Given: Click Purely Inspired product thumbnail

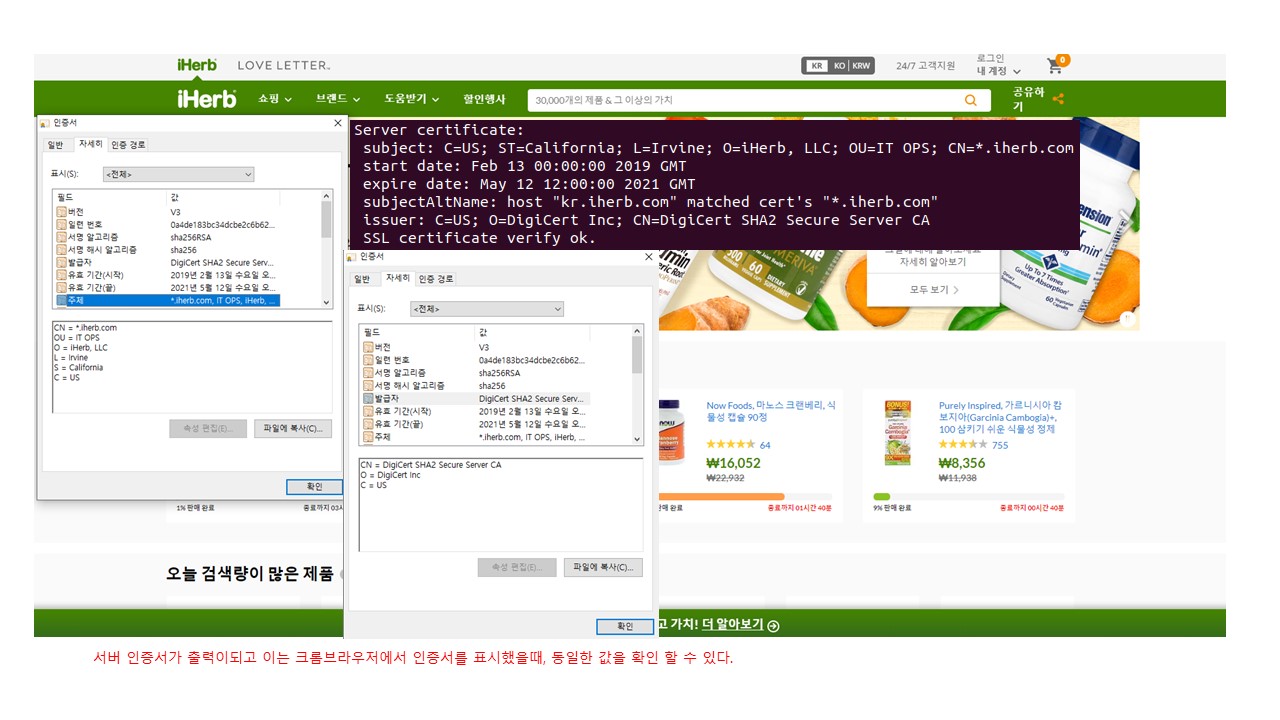Looking at the screenshot, I should click(x=898, y=433).
